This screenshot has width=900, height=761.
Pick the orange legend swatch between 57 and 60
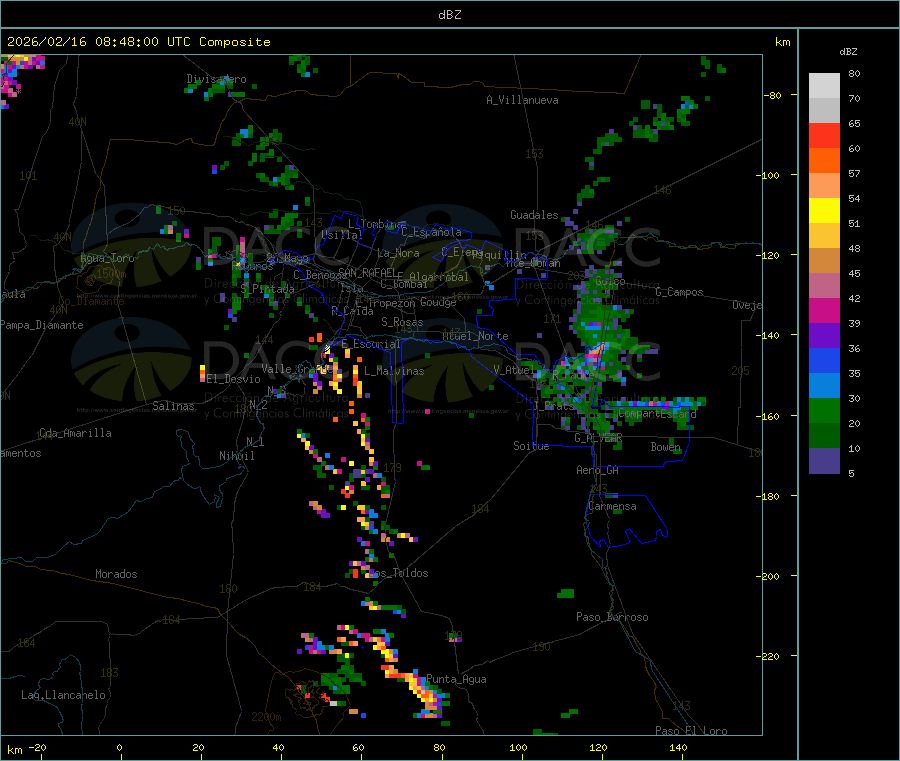point(824,161)
